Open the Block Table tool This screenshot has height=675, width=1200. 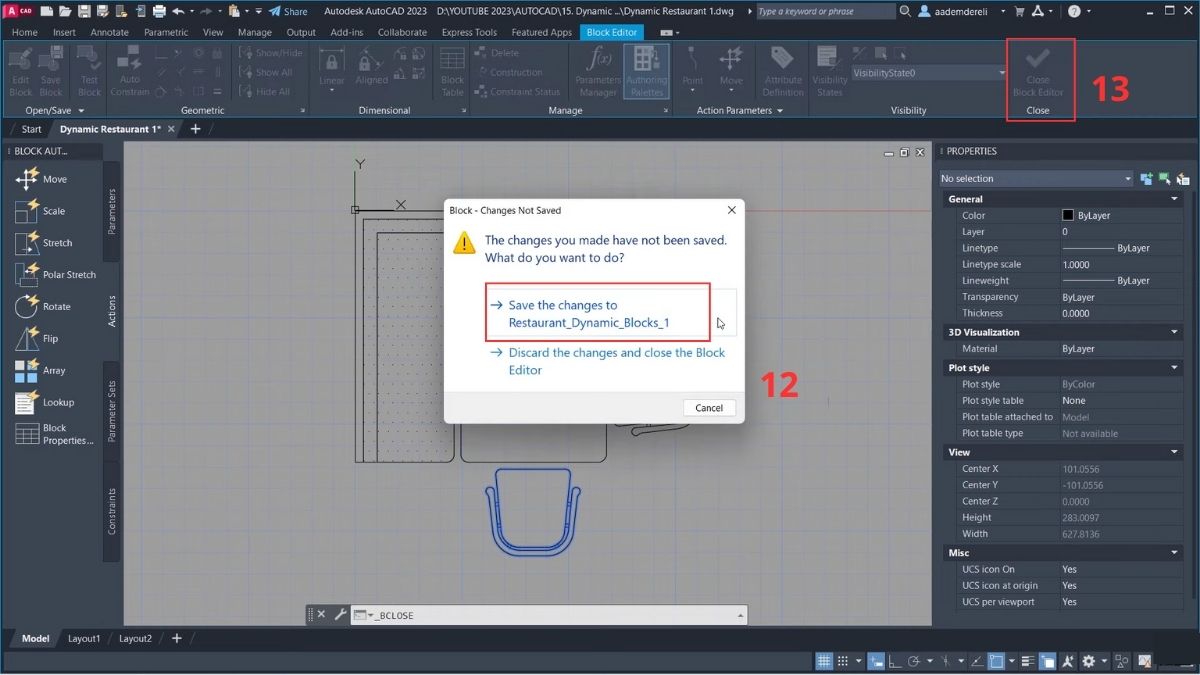click(451, 70)
